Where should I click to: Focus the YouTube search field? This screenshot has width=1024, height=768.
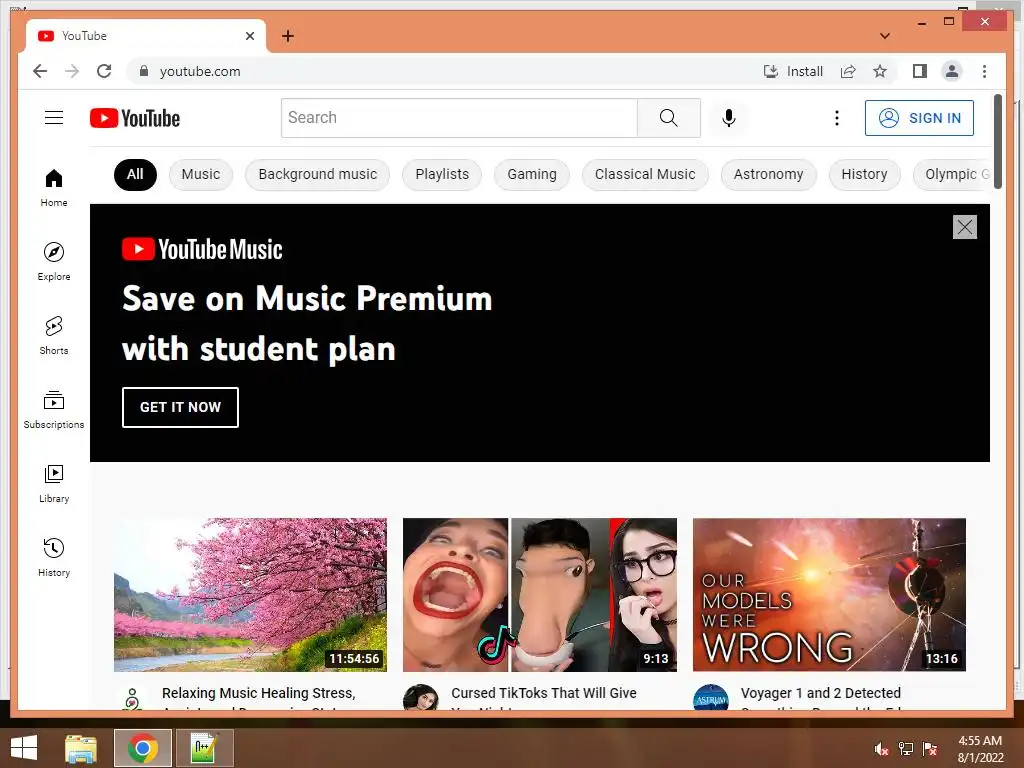tap(459, 118)
